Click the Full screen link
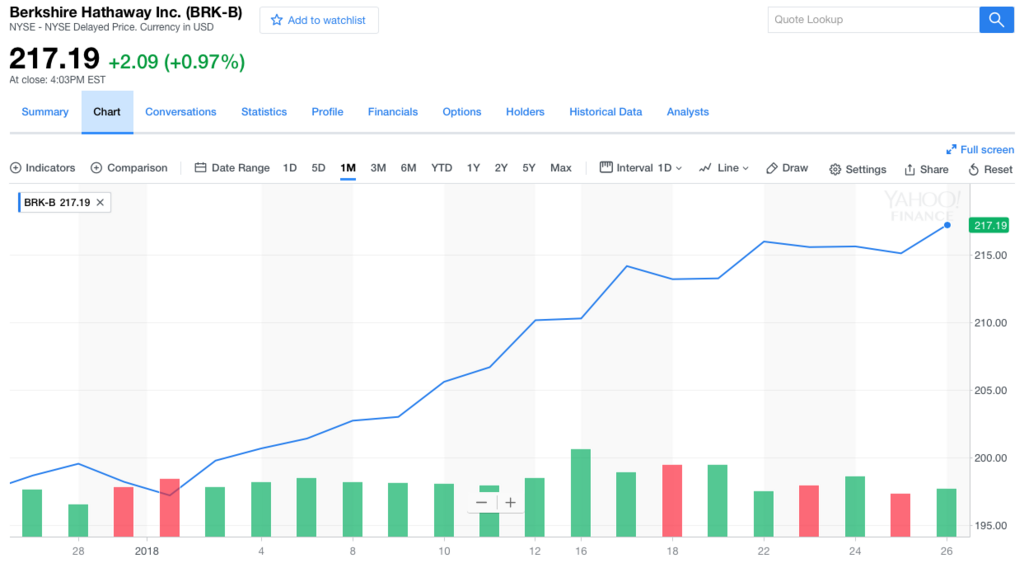Image resolution: width=1024 pixels, height=563 pixels. [987, 150]
